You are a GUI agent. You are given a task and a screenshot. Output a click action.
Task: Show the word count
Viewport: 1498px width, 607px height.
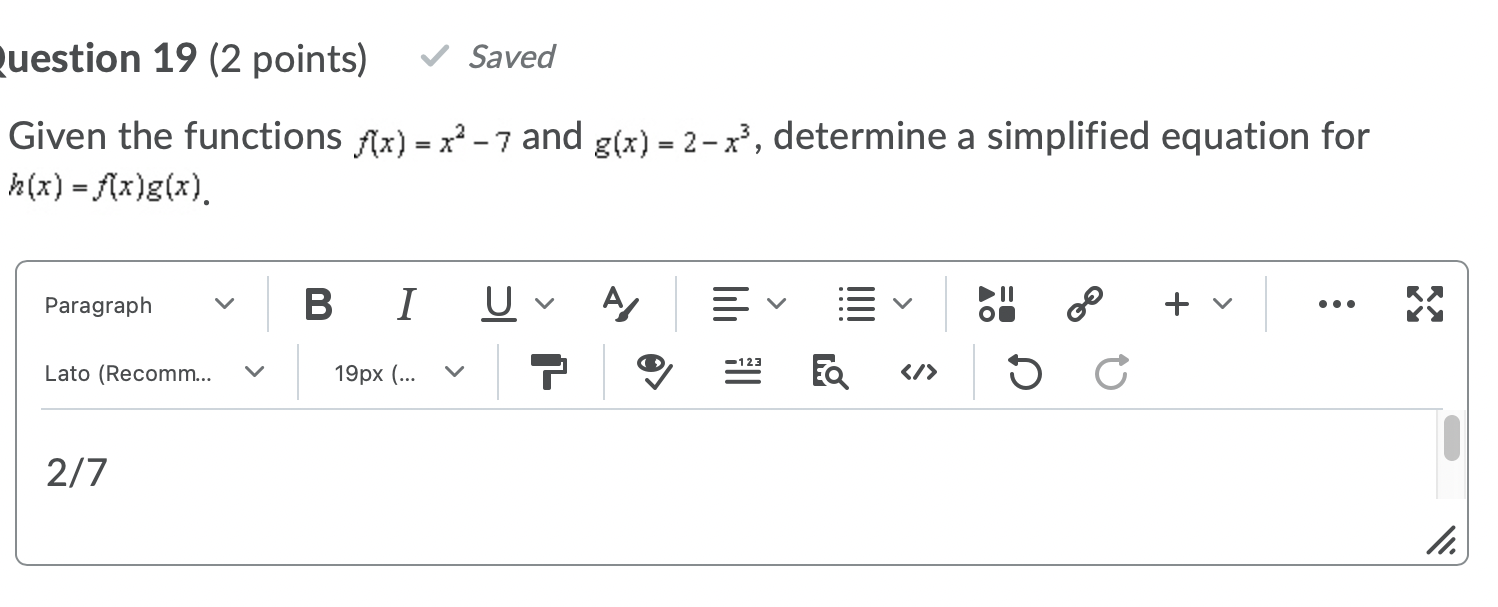742,372
